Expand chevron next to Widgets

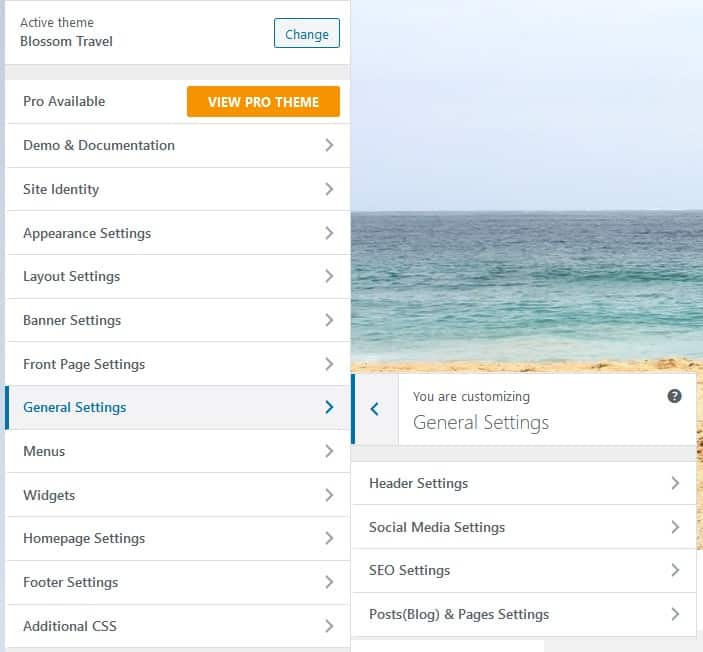pos(329,495)
